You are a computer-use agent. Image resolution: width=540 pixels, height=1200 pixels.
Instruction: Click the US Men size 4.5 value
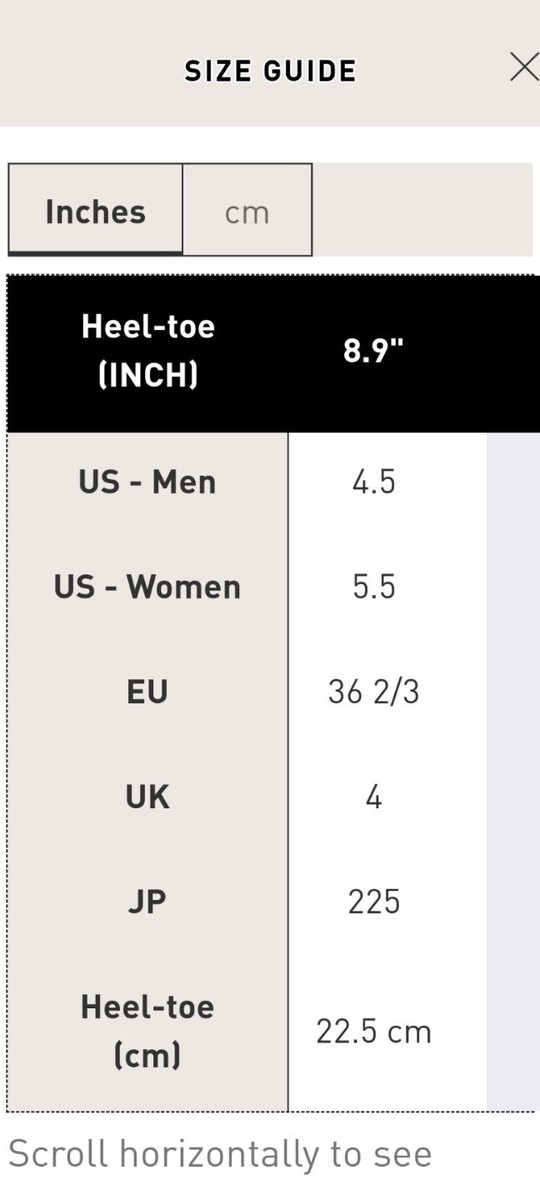pos(374,482)
